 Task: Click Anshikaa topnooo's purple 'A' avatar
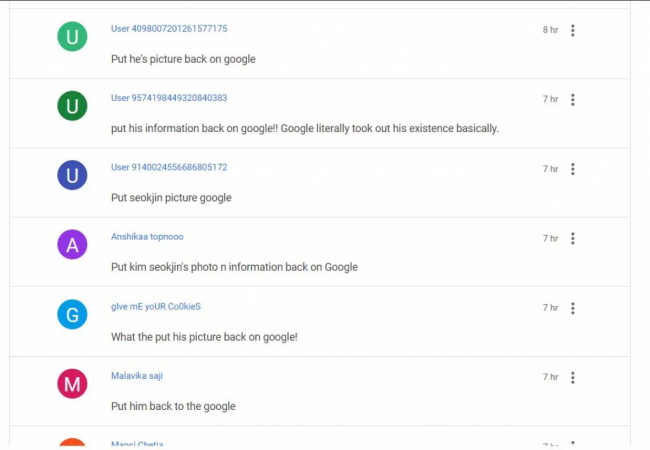(x=72, y=245)
